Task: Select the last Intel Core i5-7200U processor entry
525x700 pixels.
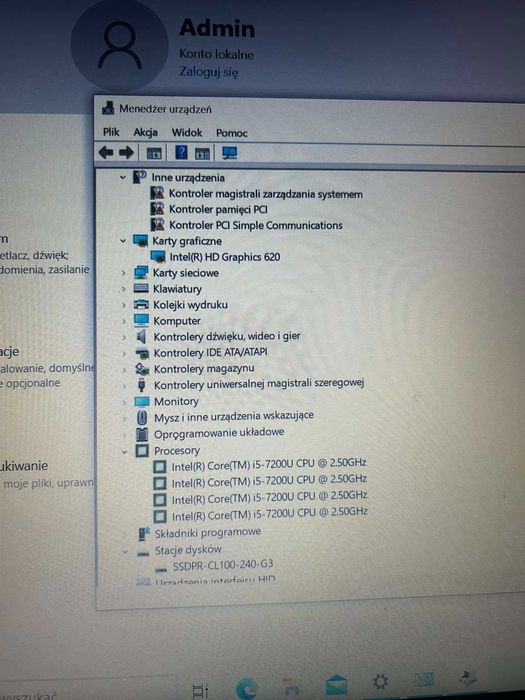Action: 270,514
